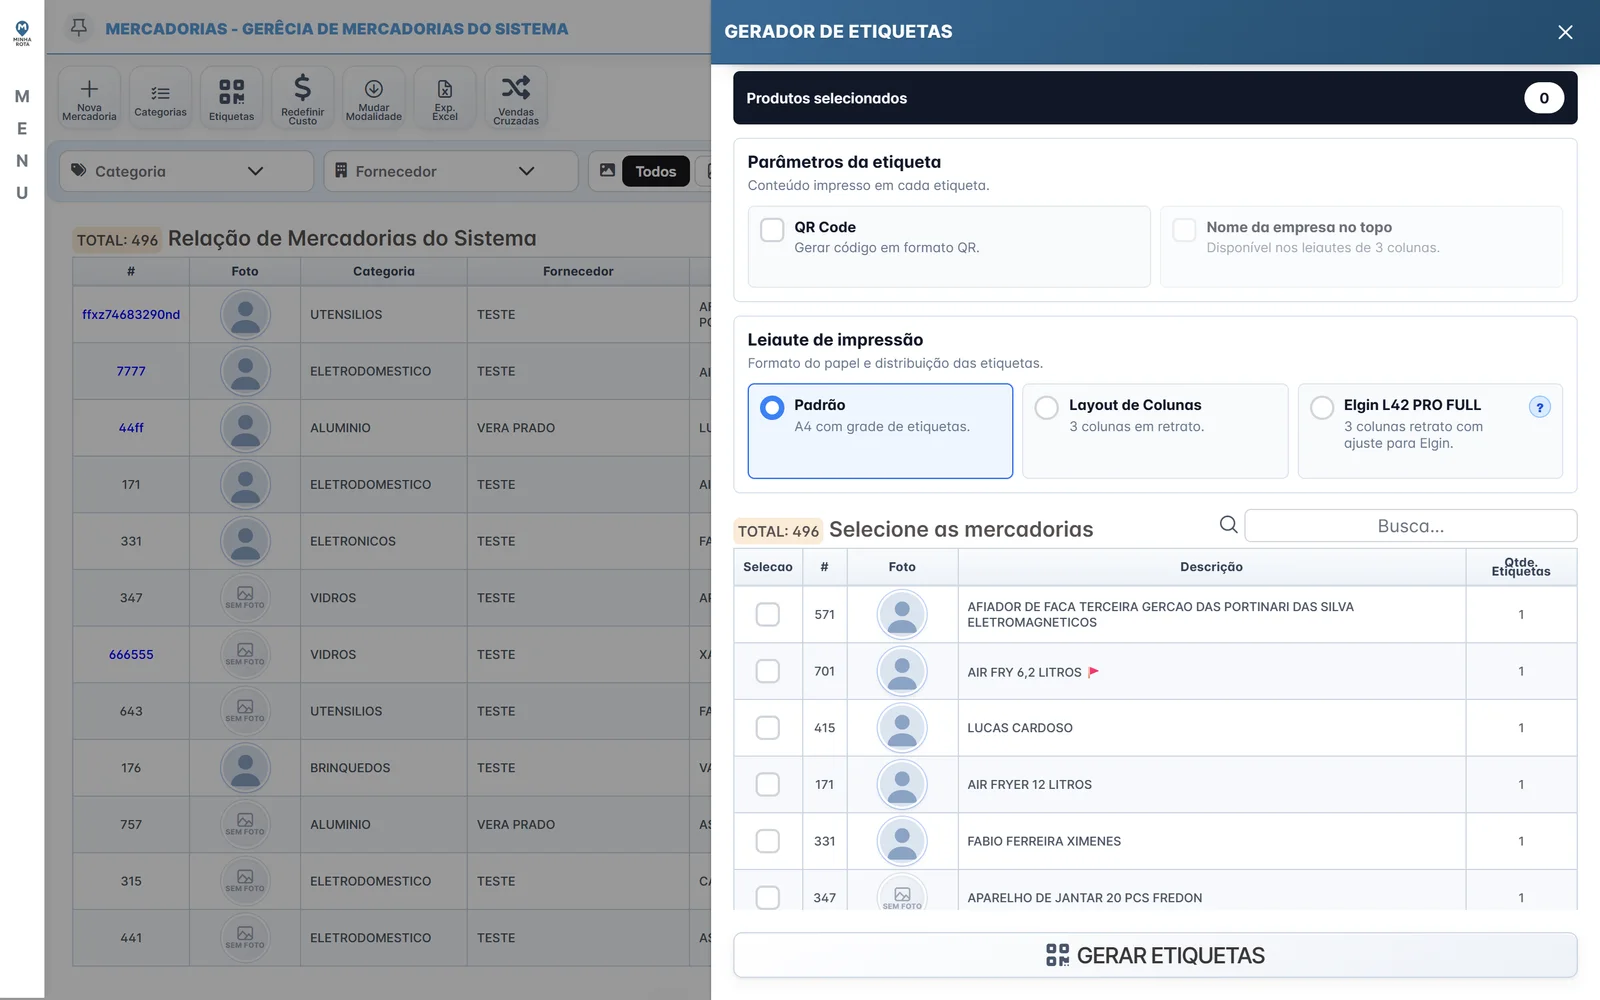
Task: Toggle Nome da empresa no topo checkbox
Action: (x=1184, y=229)
